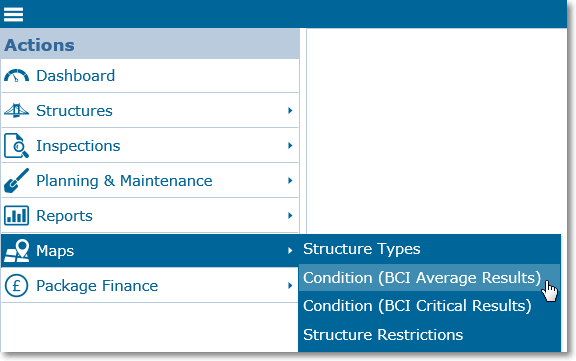
Task: Expand the Planning & Maintenance submenu arrow
Action: [290, 180]
